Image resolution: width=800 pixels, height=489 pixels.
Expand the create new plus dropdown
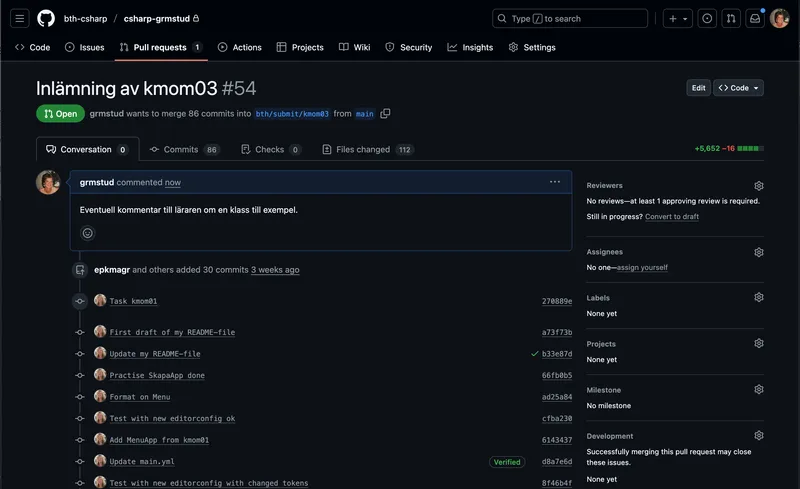tap(678, 18)
